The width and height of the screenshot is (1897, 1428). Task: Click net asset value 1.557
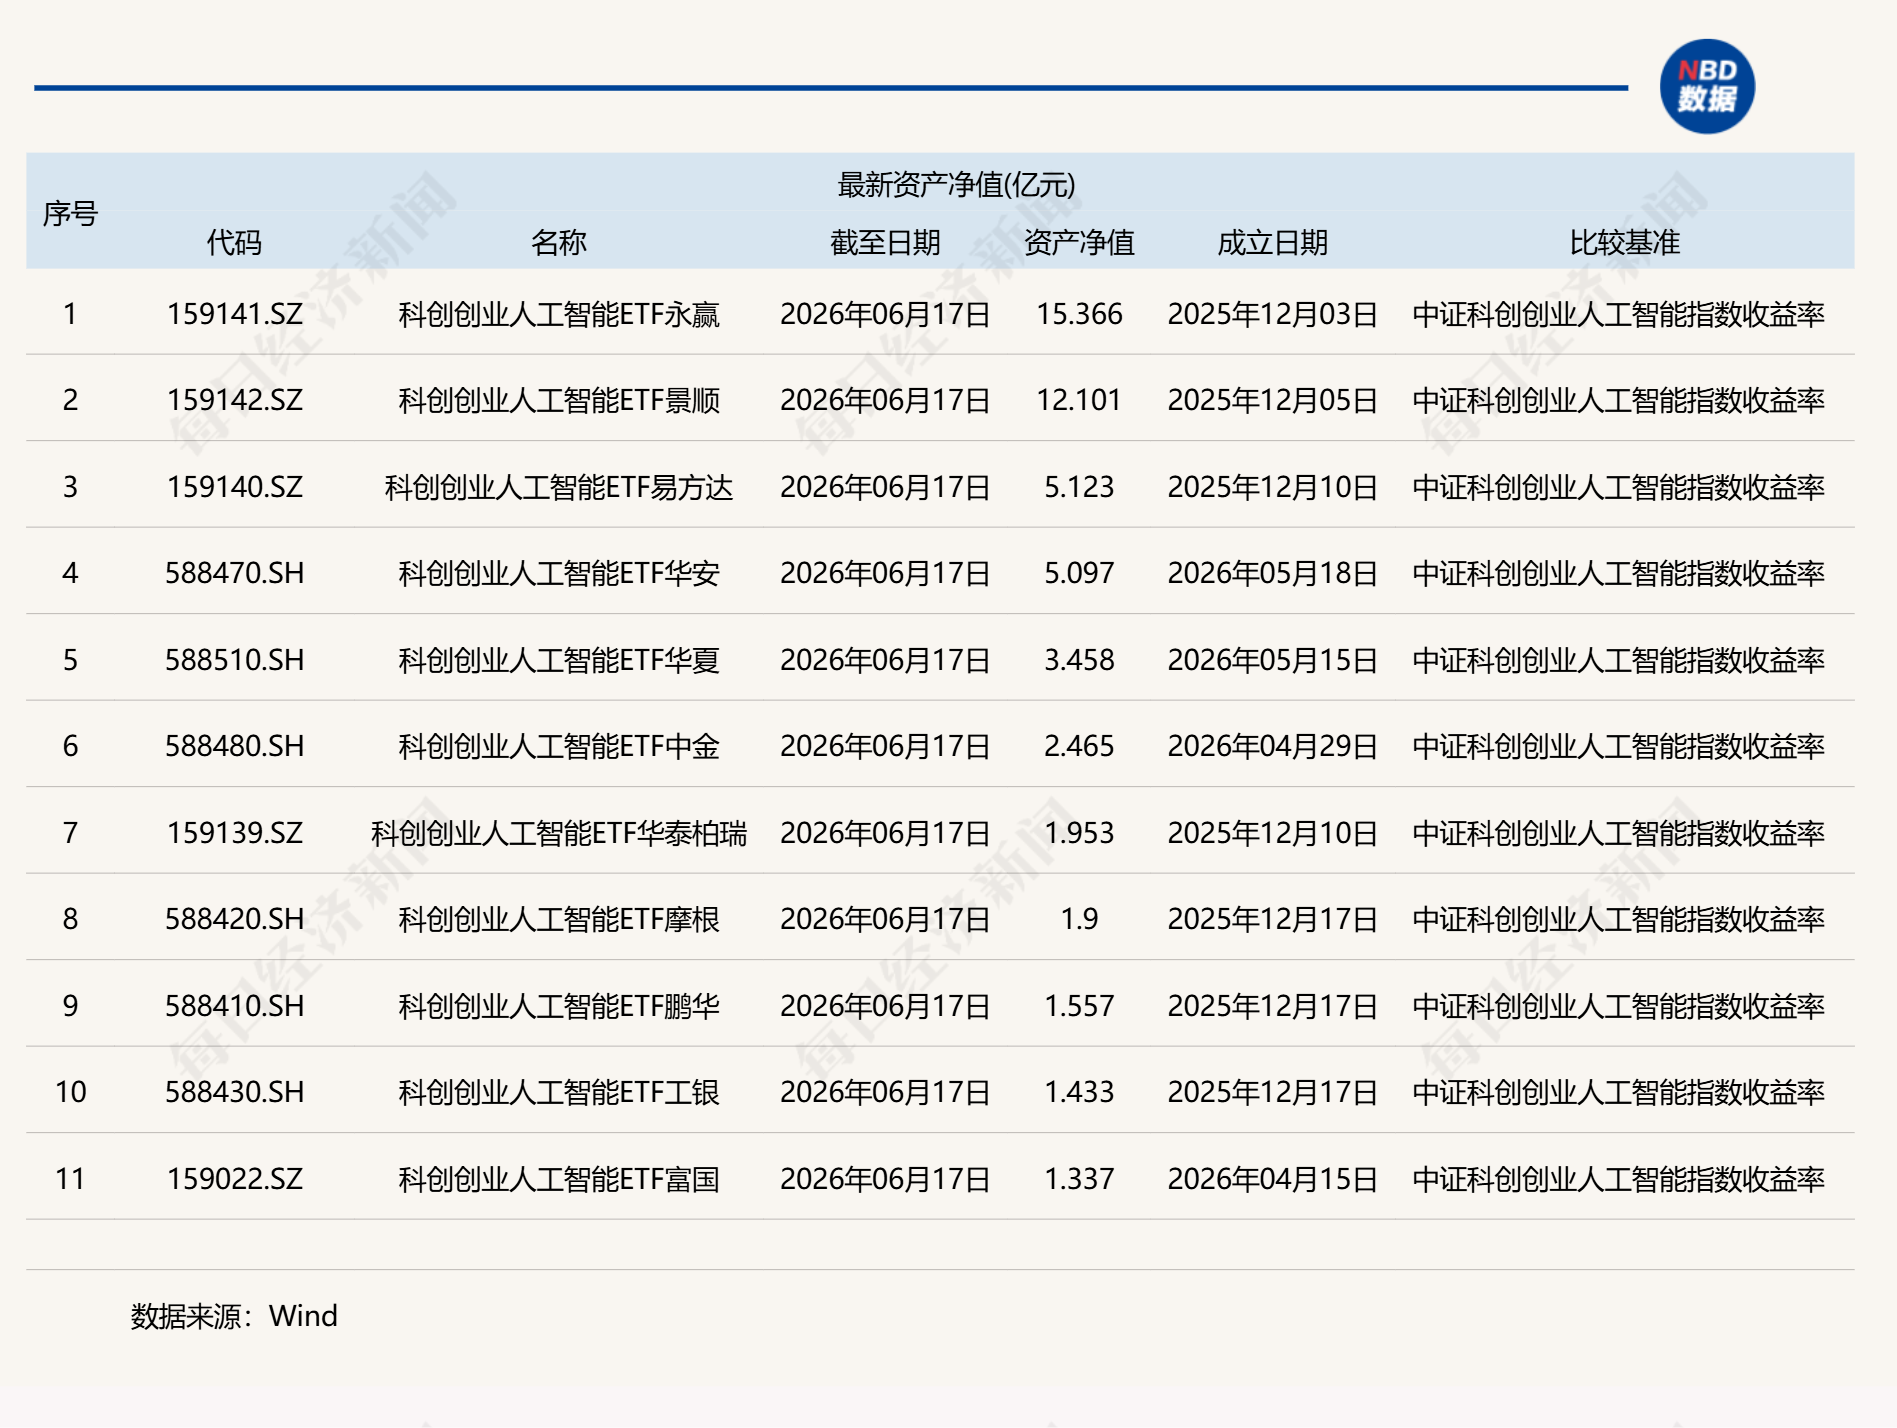(1079, 1006)
